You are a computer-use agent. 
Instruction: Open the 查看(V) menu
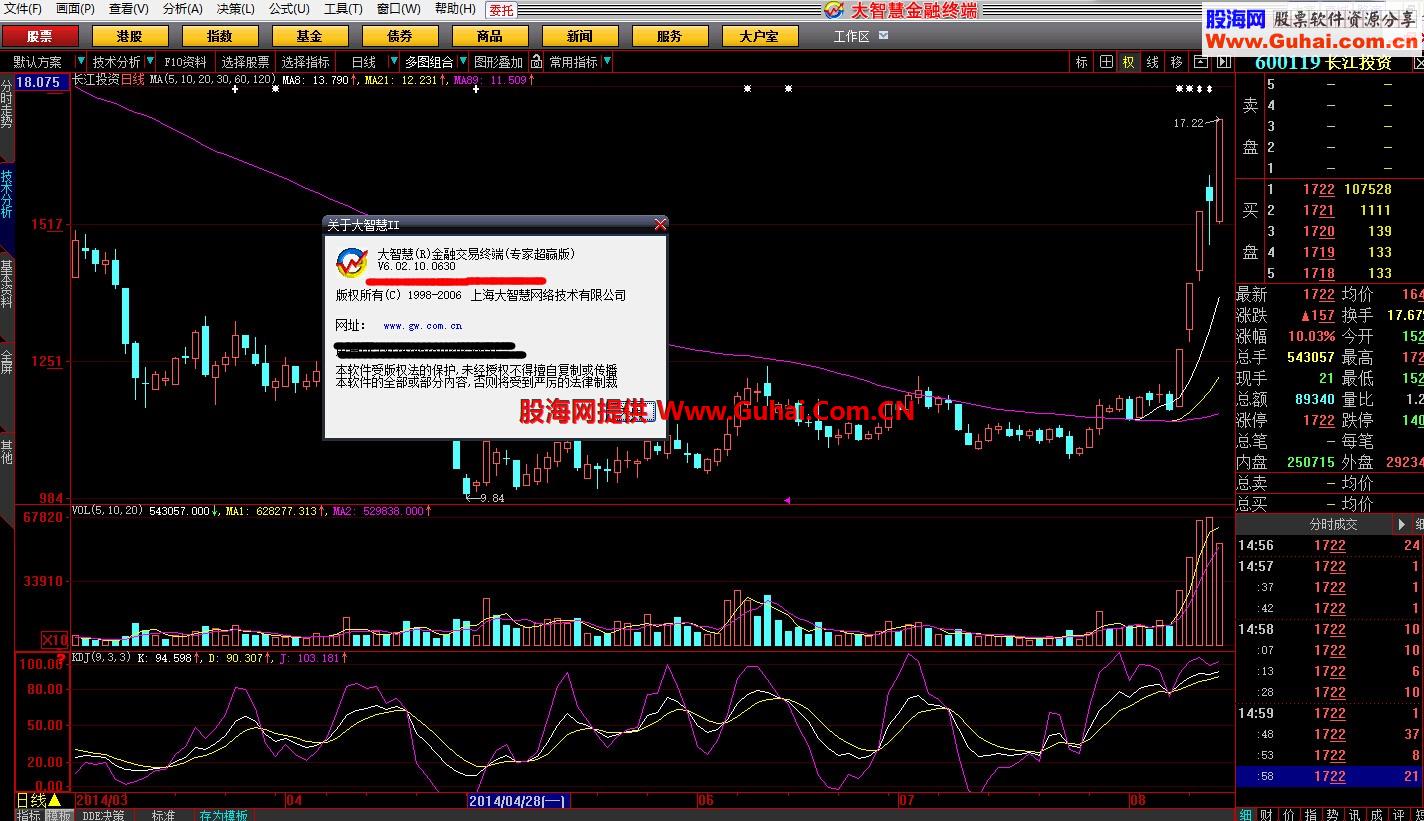click(x=129, y=9)
